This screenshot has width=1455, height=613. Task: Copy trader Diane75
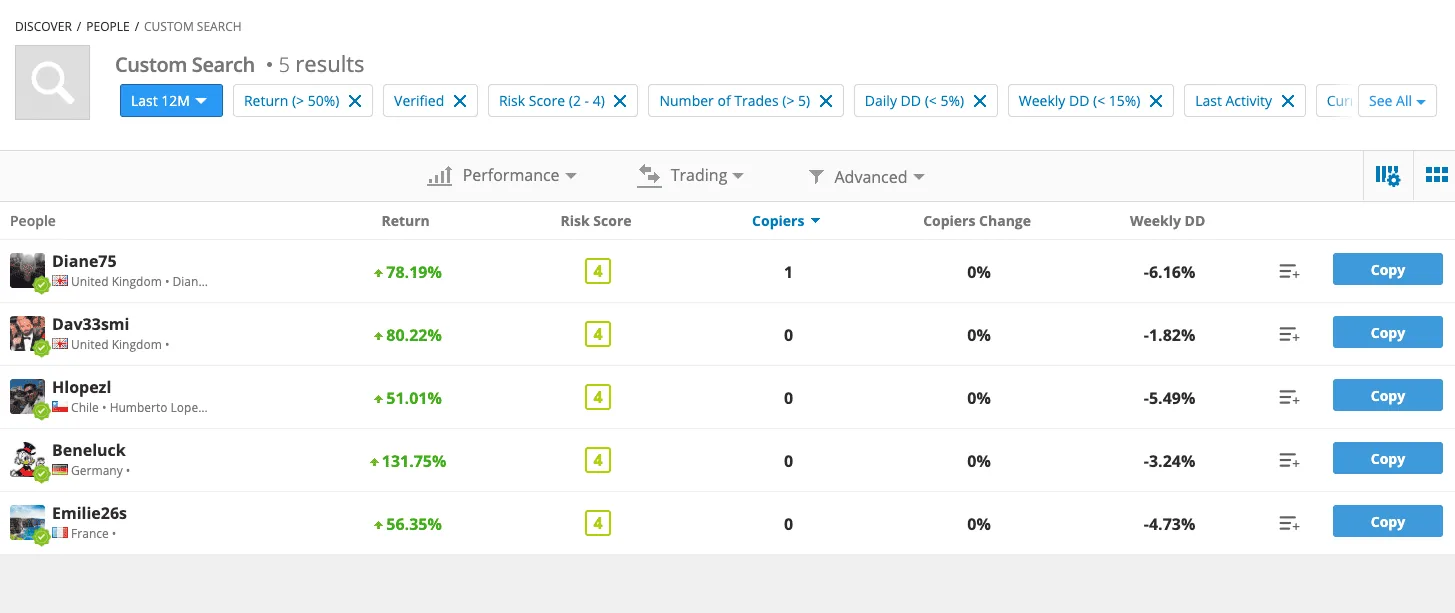pyautogui.click(x=1387, y=270)
